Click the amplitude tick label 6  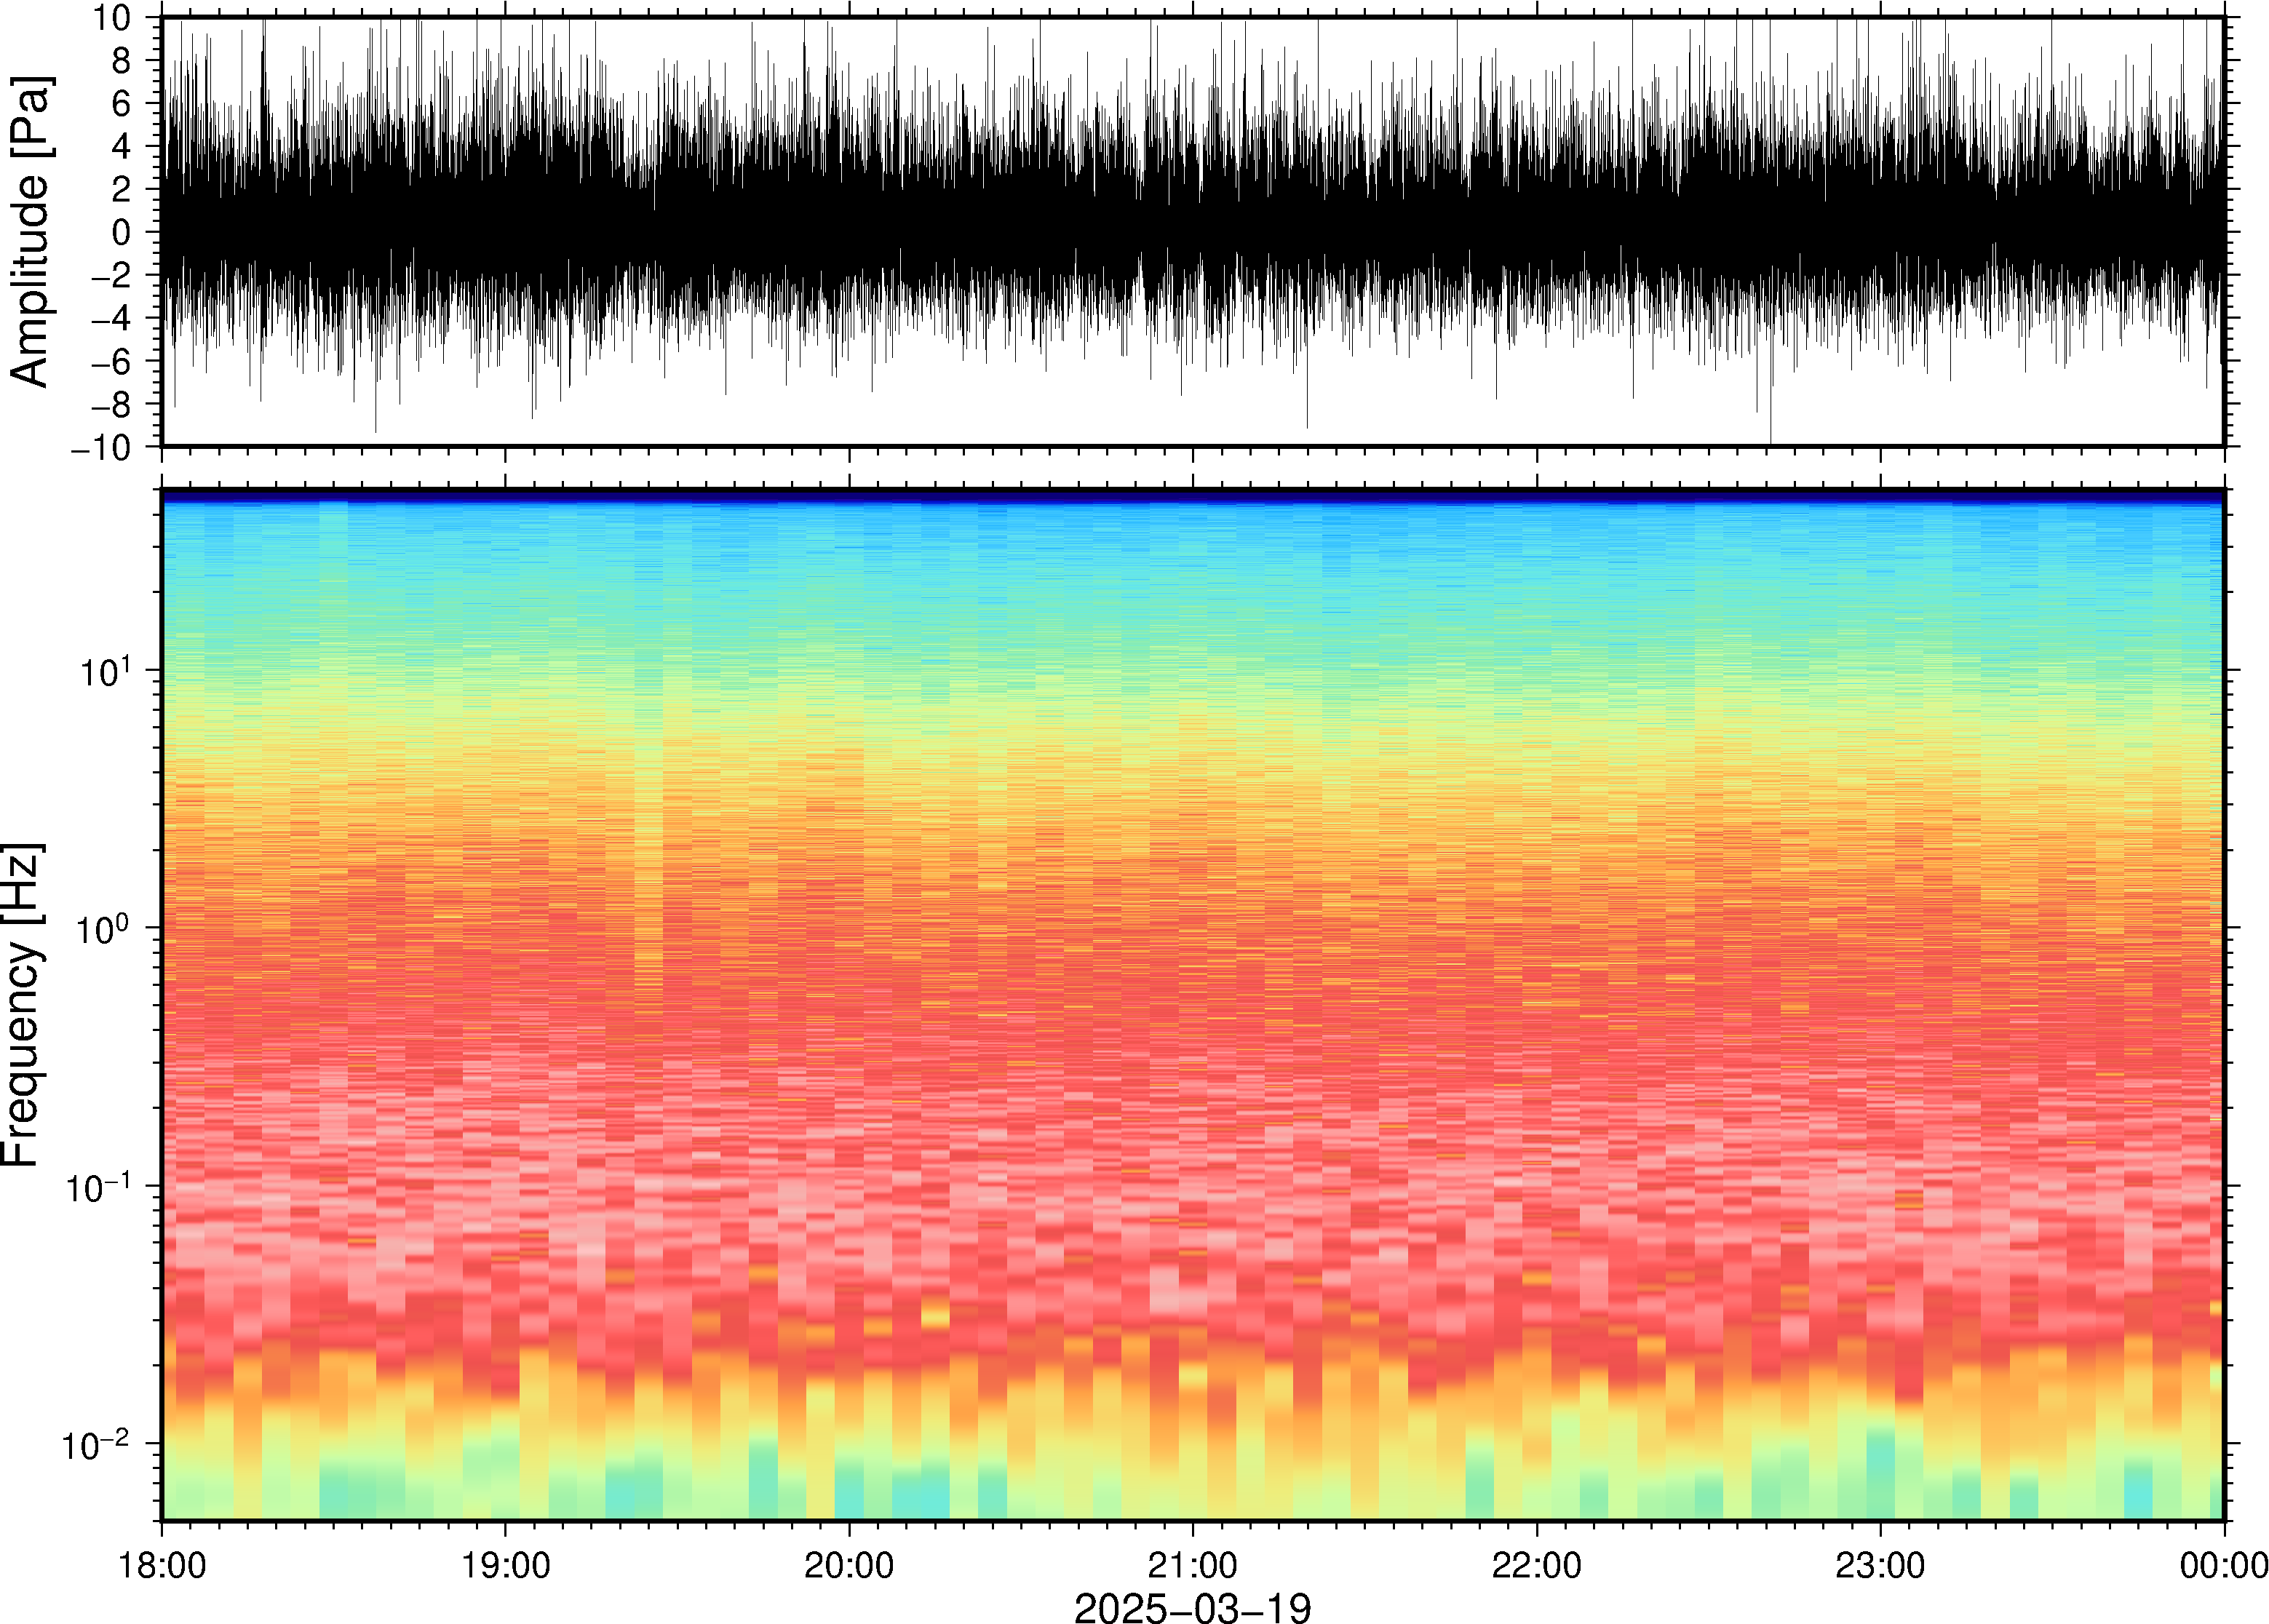click(x=121, y=104)
